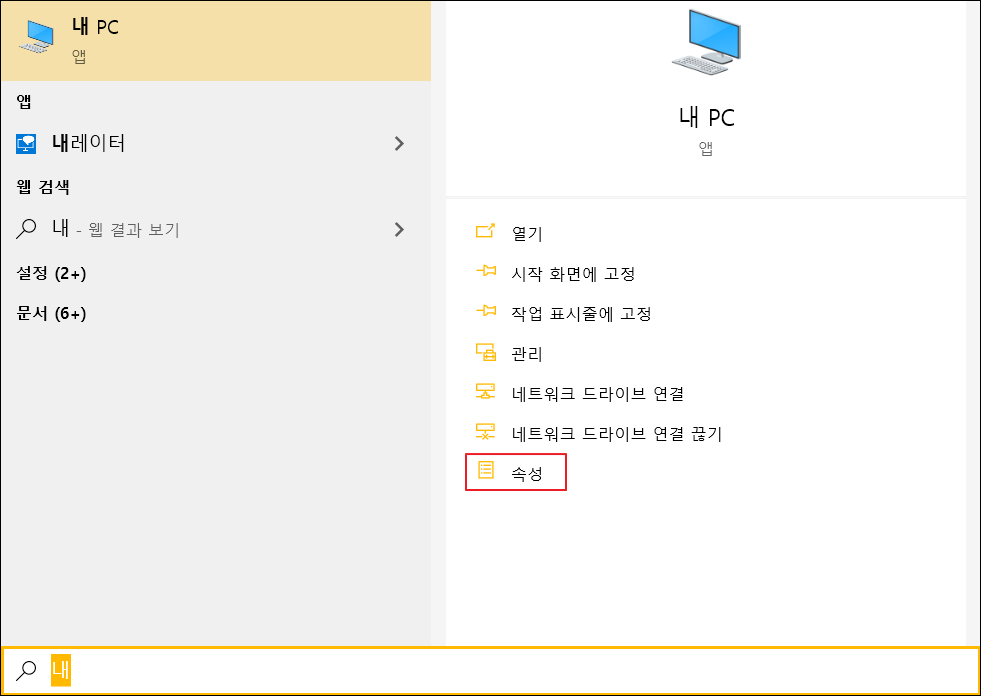Click the large 내 PC preview icon

tap(706, 42)
